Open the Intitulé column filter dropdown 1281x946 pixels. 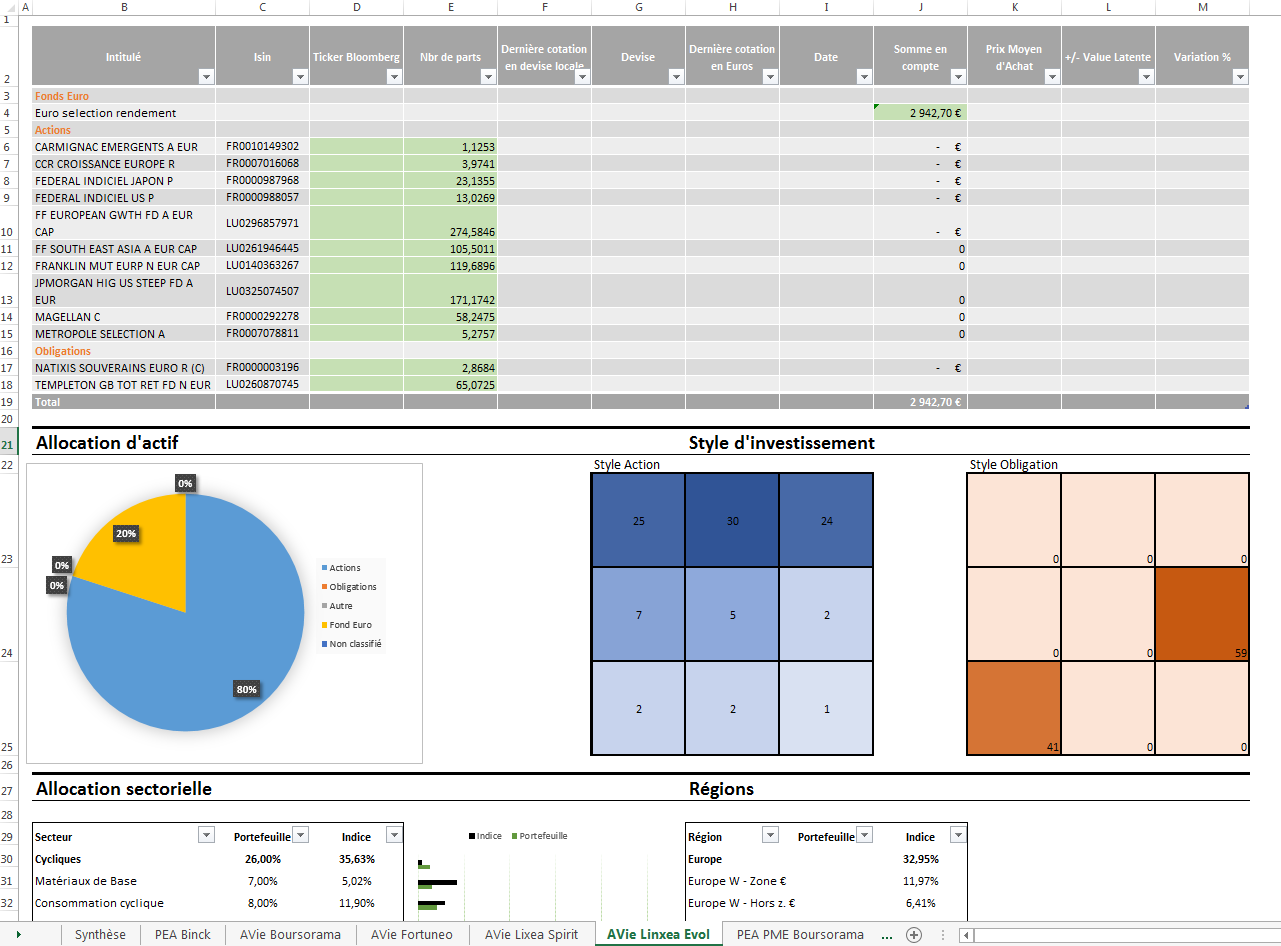[206, 77]
